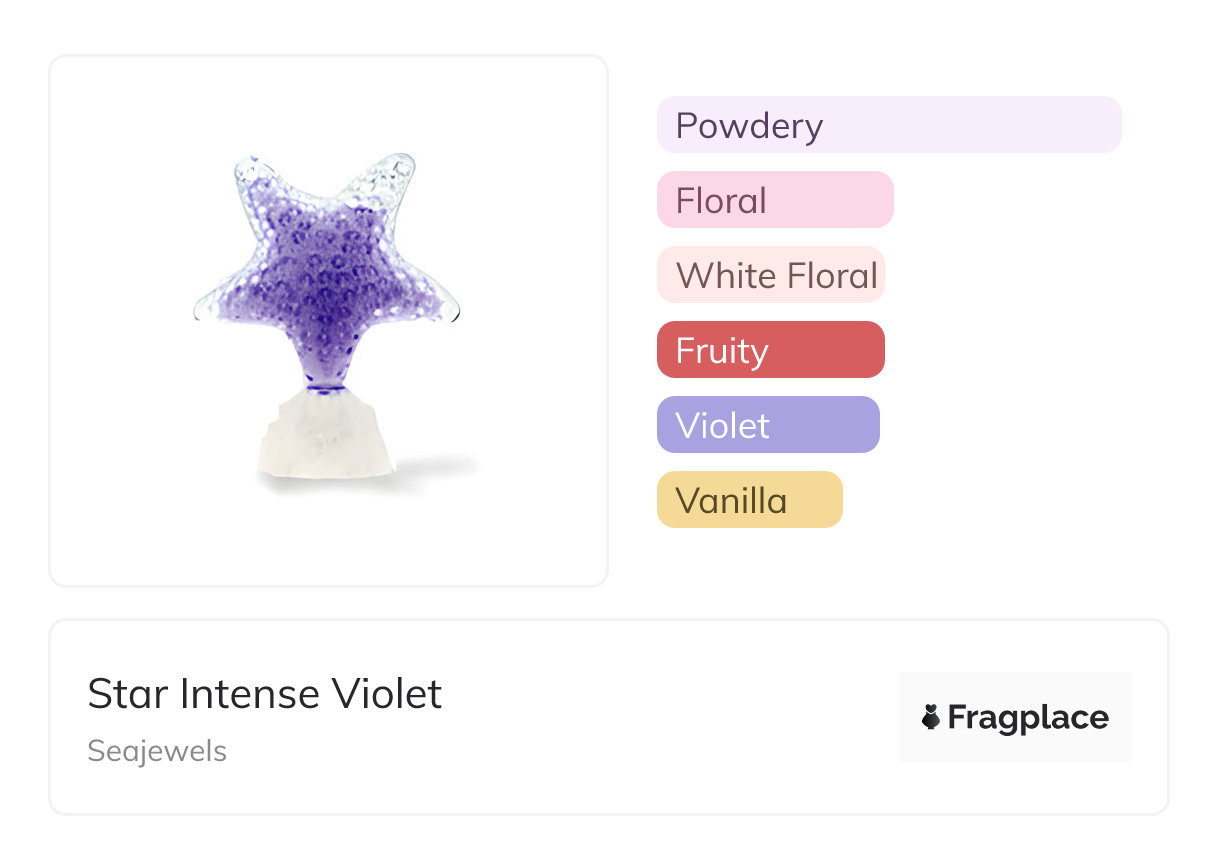This screenshot has height=864, width=1218.
Task: Select the purple Violet accord bar
Action: [x=768, y=425]
